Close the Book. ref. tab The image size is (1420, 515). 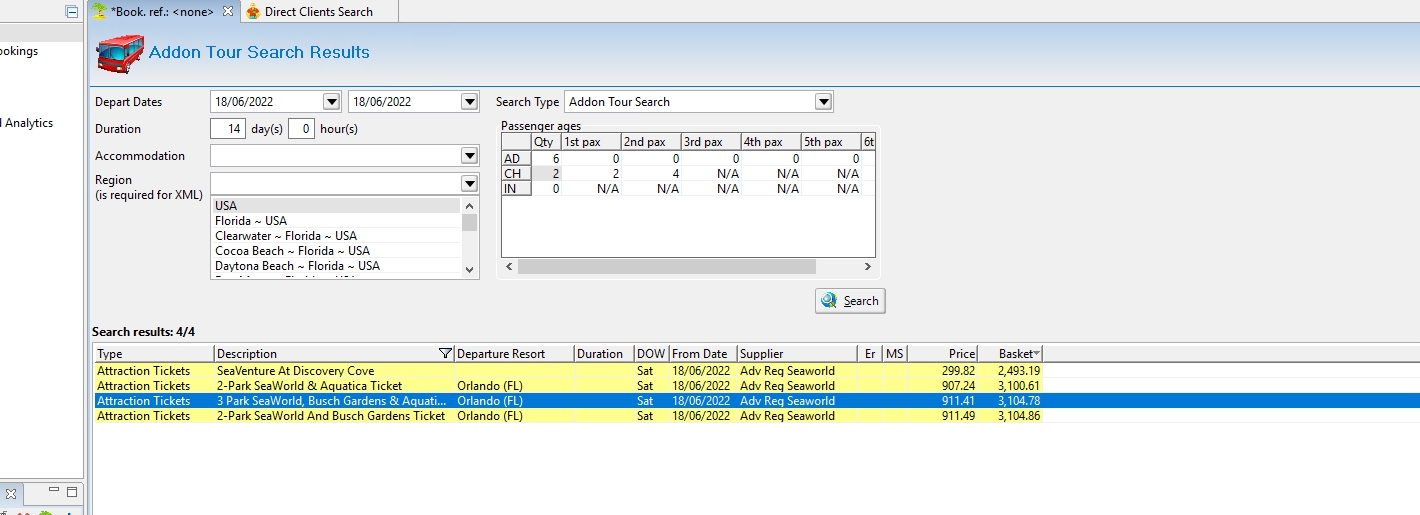[228, 11]
